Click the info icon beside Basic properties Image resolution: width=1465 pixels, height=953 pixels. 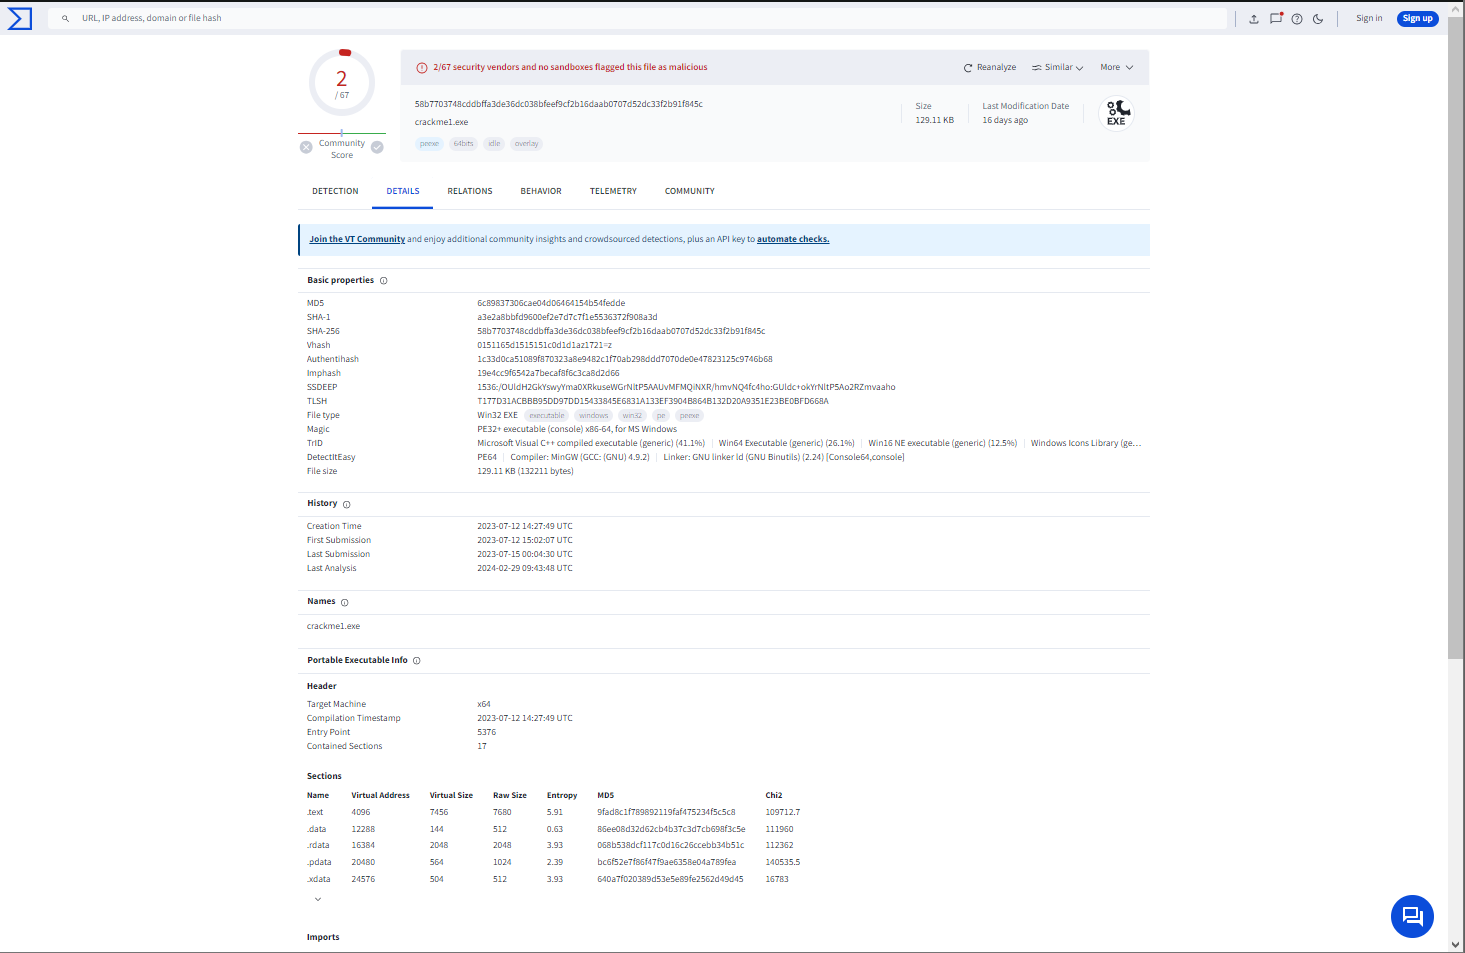click(384, 281)
